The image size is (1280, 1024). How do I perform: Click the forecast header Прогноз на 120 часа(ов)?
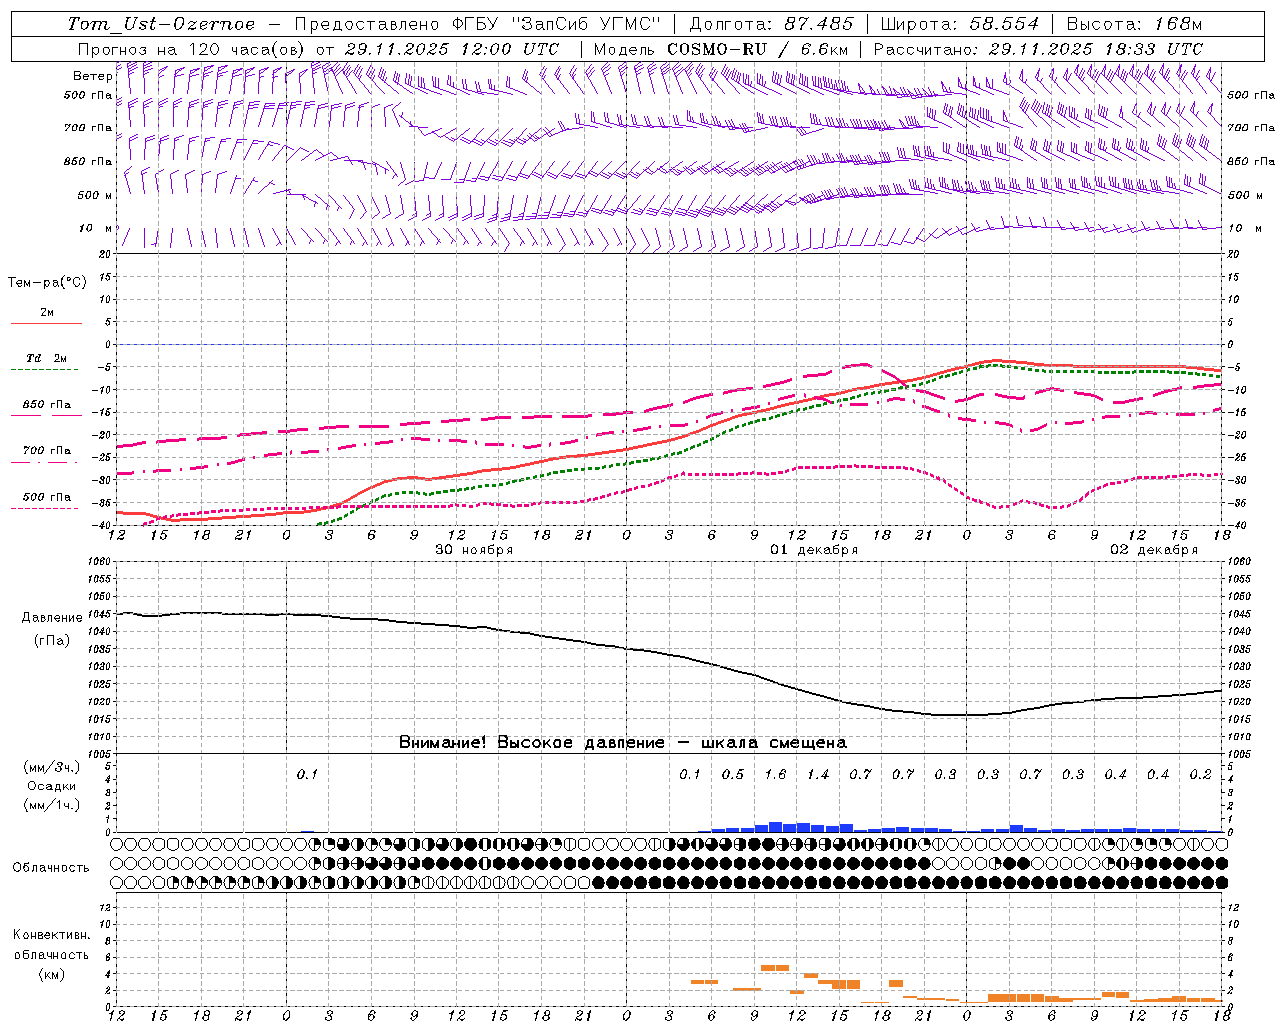[192, 49]
